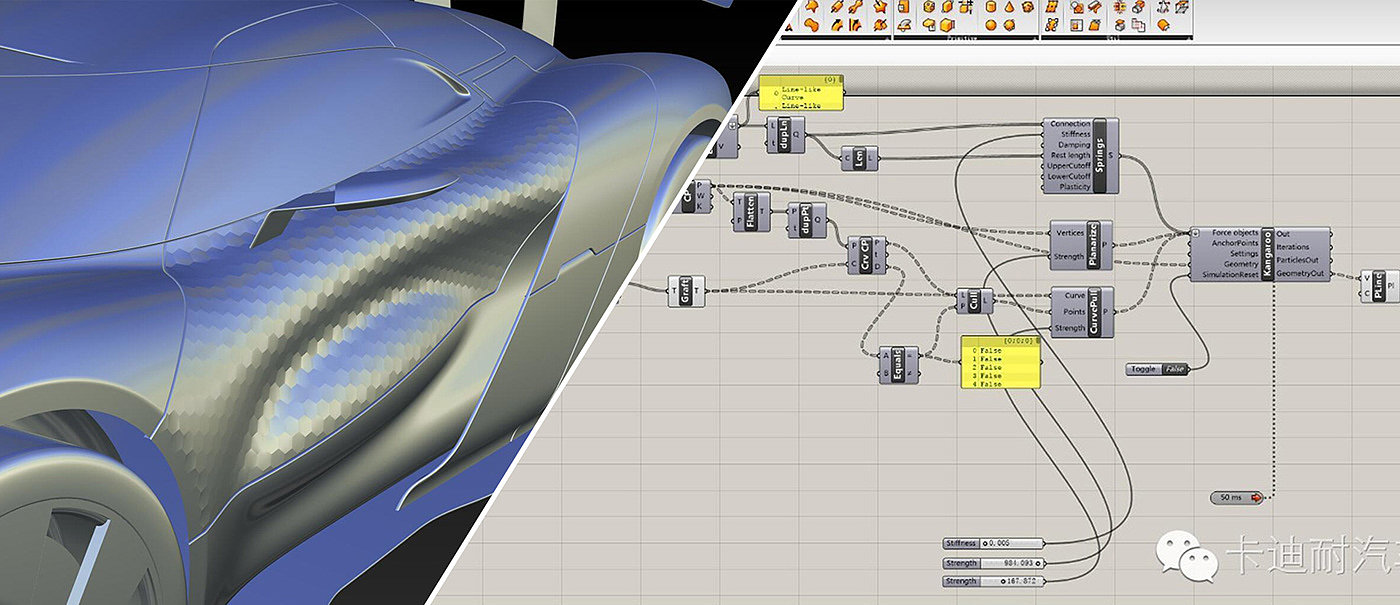1400x605 pixels.
Task: Click the Planarize component on canvas
Action: tap(1094, 244)
